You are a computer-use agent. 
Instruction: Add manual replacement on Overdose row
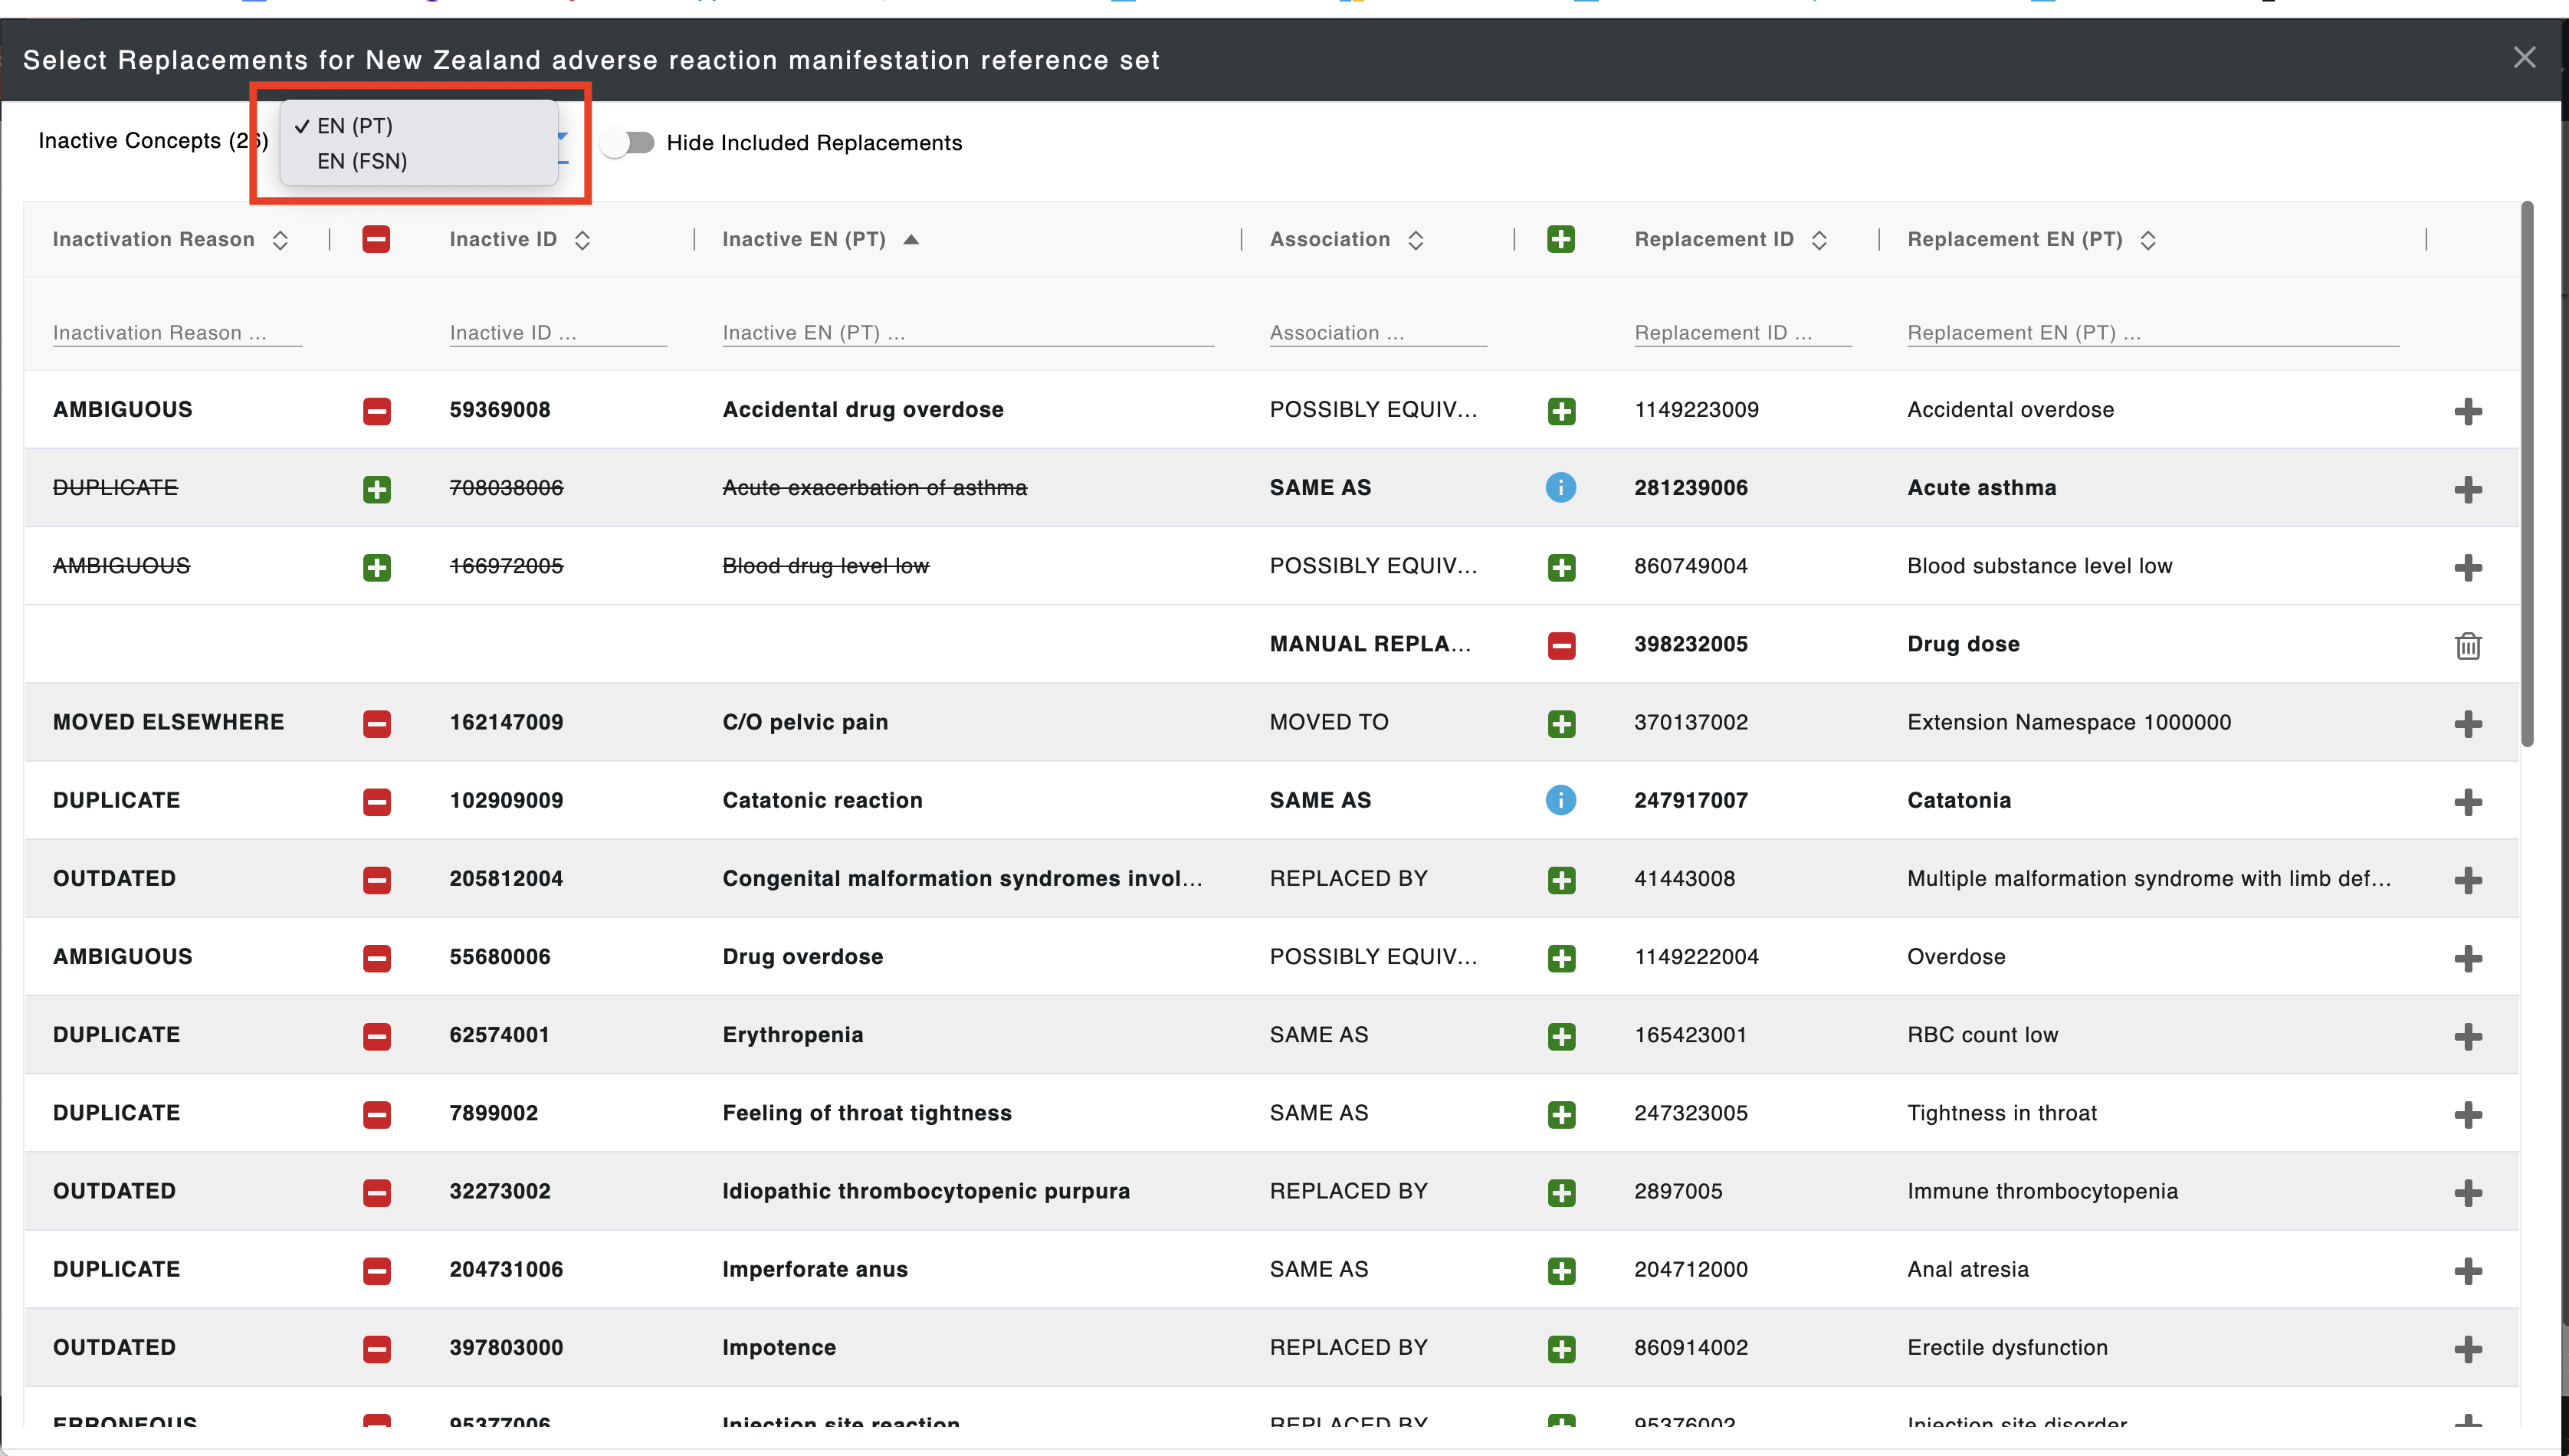[x=2467, y=958]
